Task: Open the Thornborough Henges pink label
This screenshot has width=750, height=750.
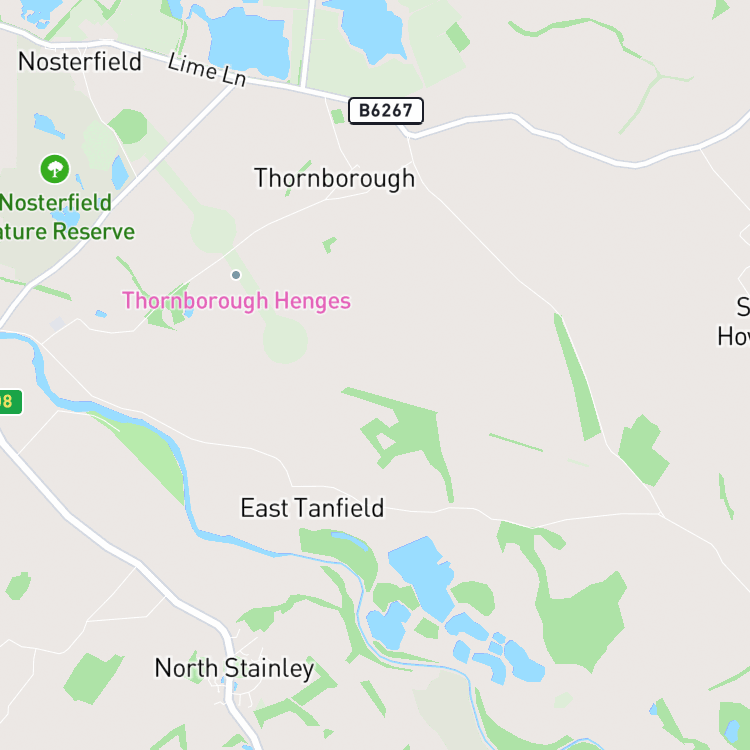Action: [x=237, y=301]
